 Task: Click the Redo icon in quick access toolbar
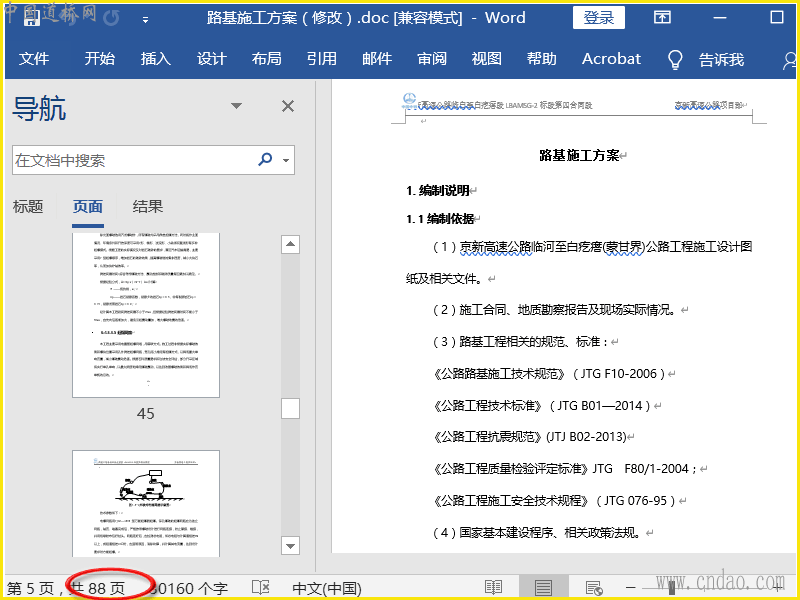111,18
